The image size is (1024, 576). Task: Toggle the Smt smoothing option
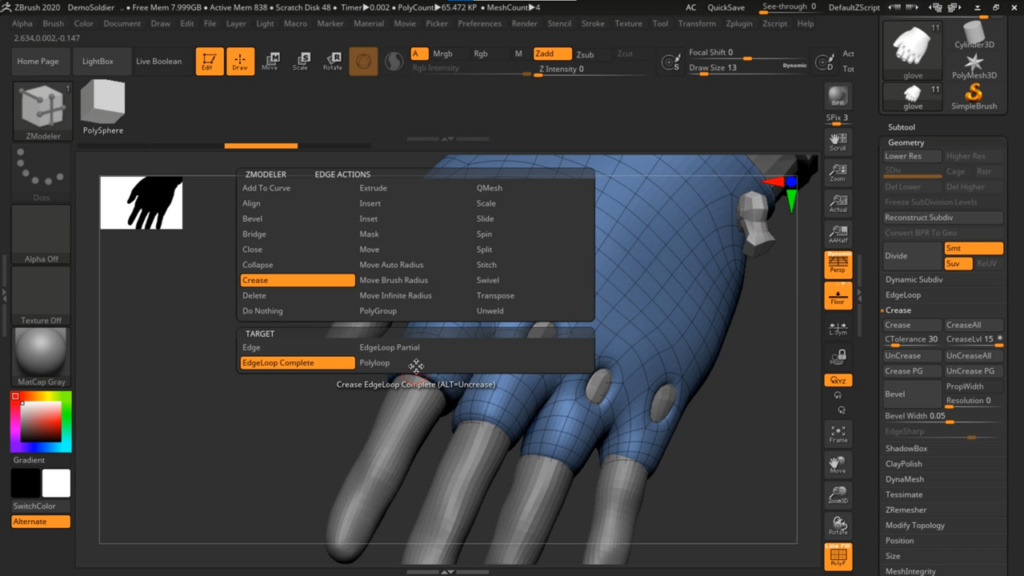click(x=973, y=248)
